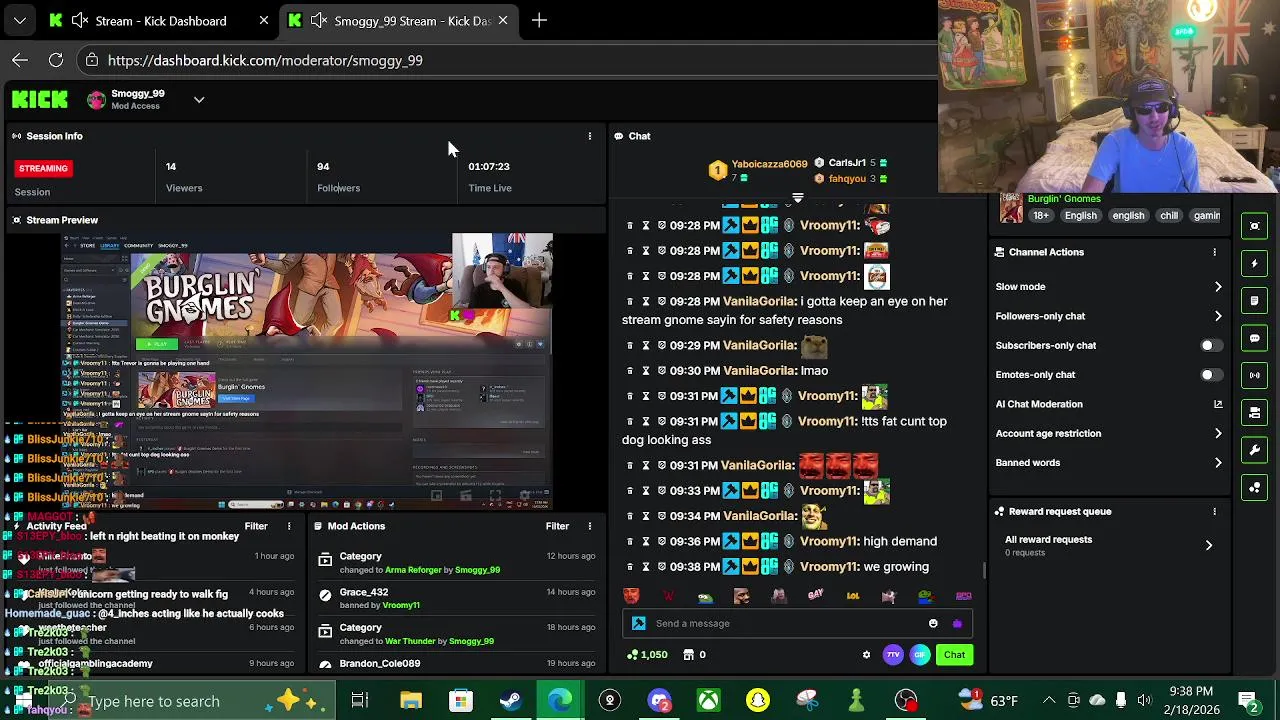1280x720 pixels.
Task: Click the pinned collapse icon above chat messages
Action: pos(797,198)
